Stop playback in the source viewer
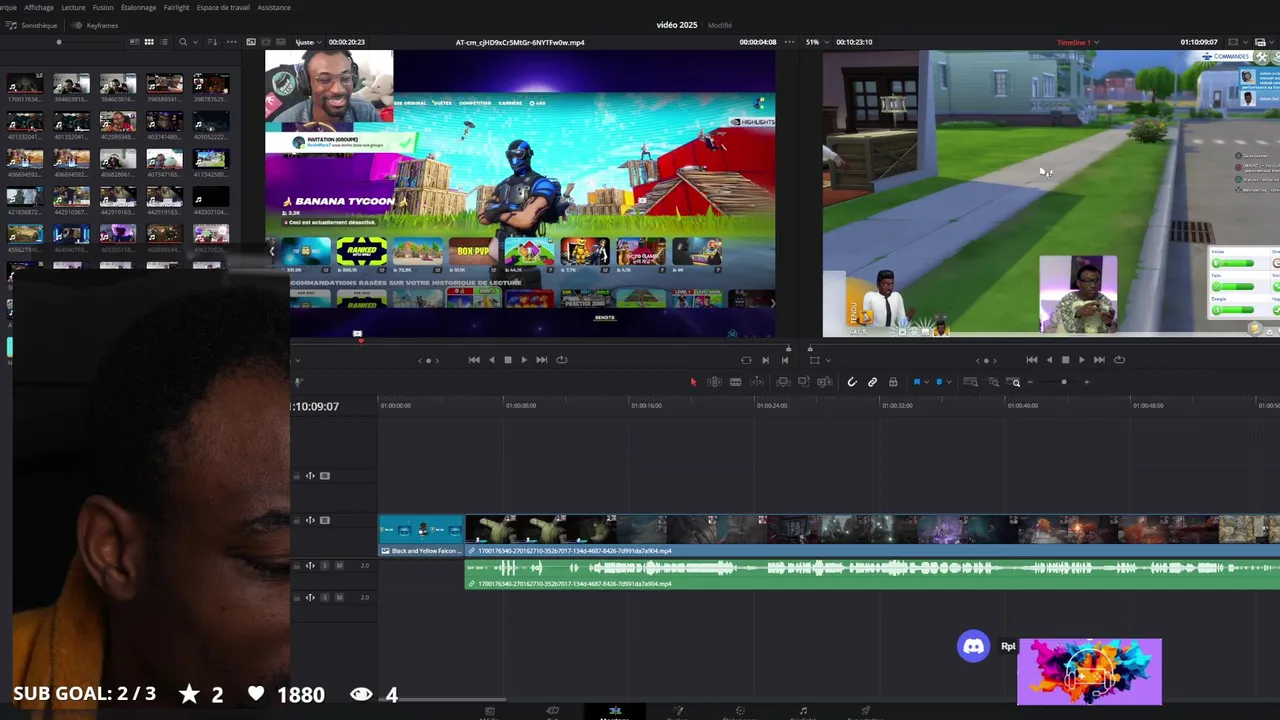This screenshot has width=1280, height=720. (x=507, y=360)
